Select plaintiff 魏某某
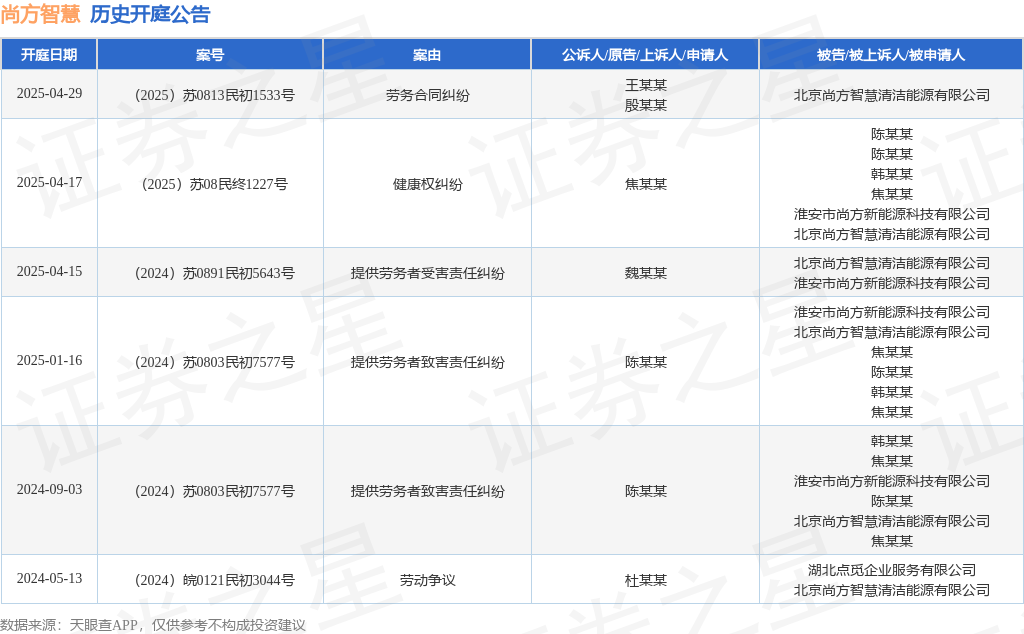1024x634 pixels. [x=645, y=273]
